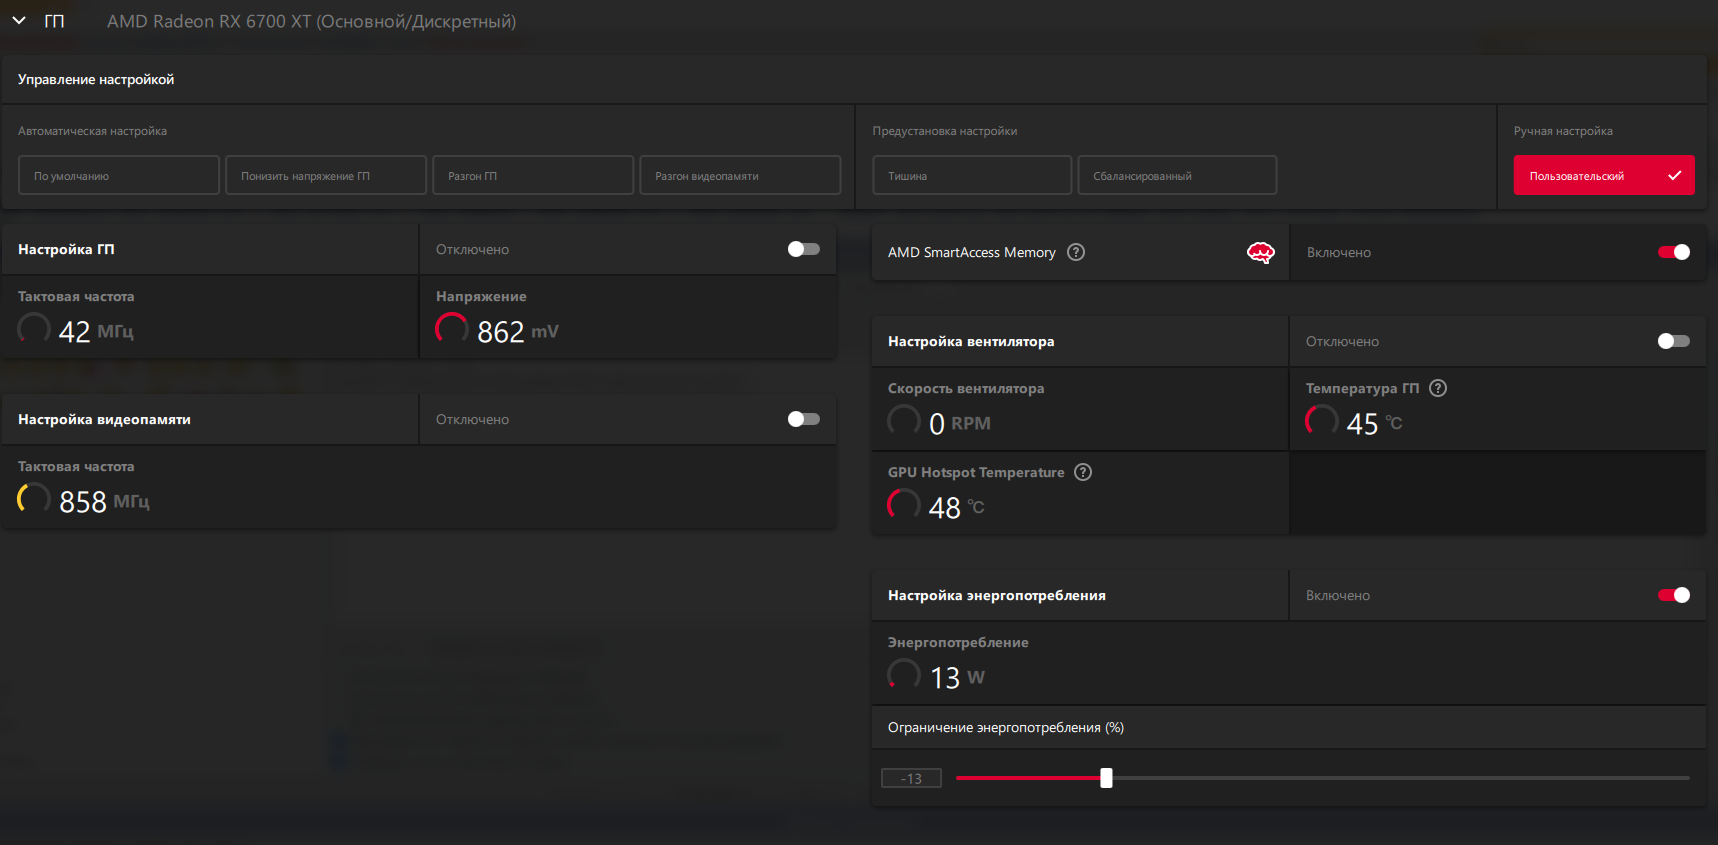Image resolution: width=1718 pixels, height=845 pixels.
Task: Click the 42 МГц clock speed value
Action: (96, 331)
